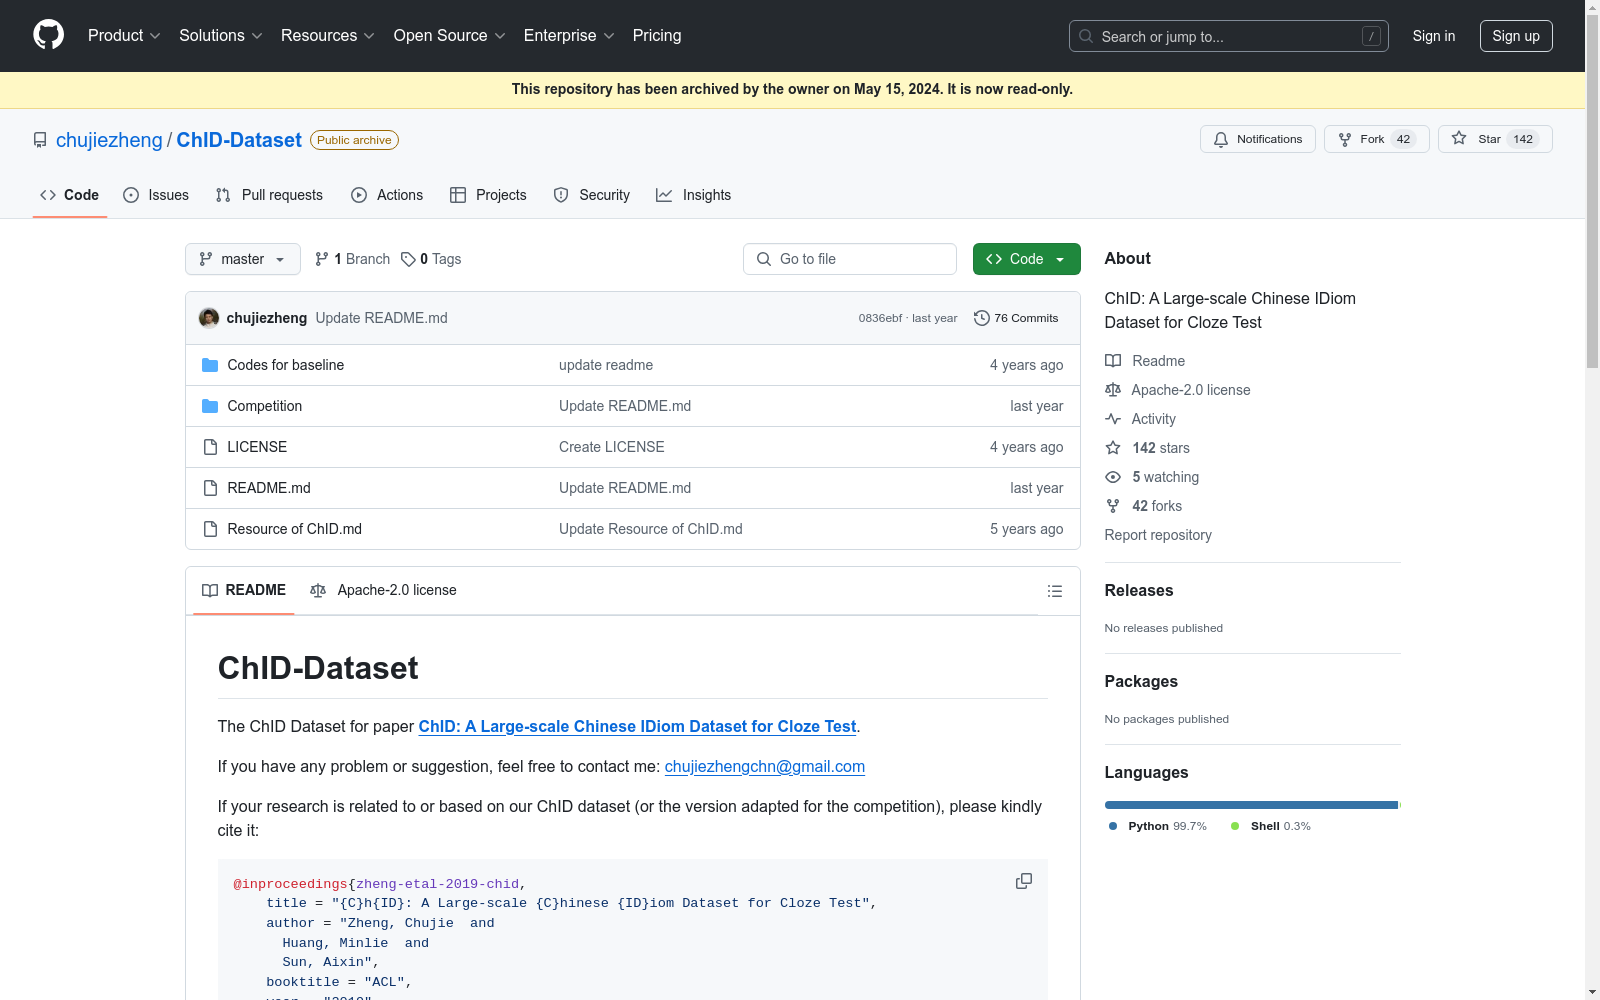View the 76 Commits history
The width and height of the screenshot is (1600, 1000).
(x=1016, y=318)
